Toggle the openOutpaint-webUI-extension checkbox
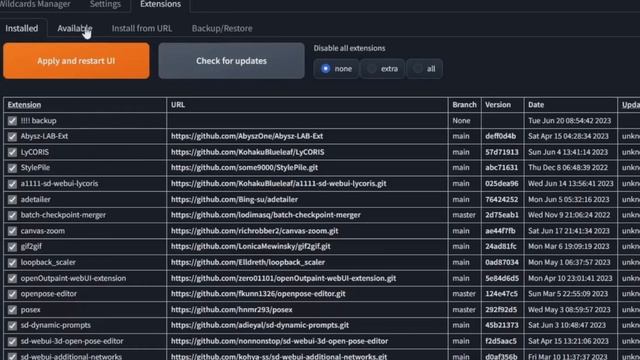Viewport: 640px width, 360px height. click(x=12, y=278)
